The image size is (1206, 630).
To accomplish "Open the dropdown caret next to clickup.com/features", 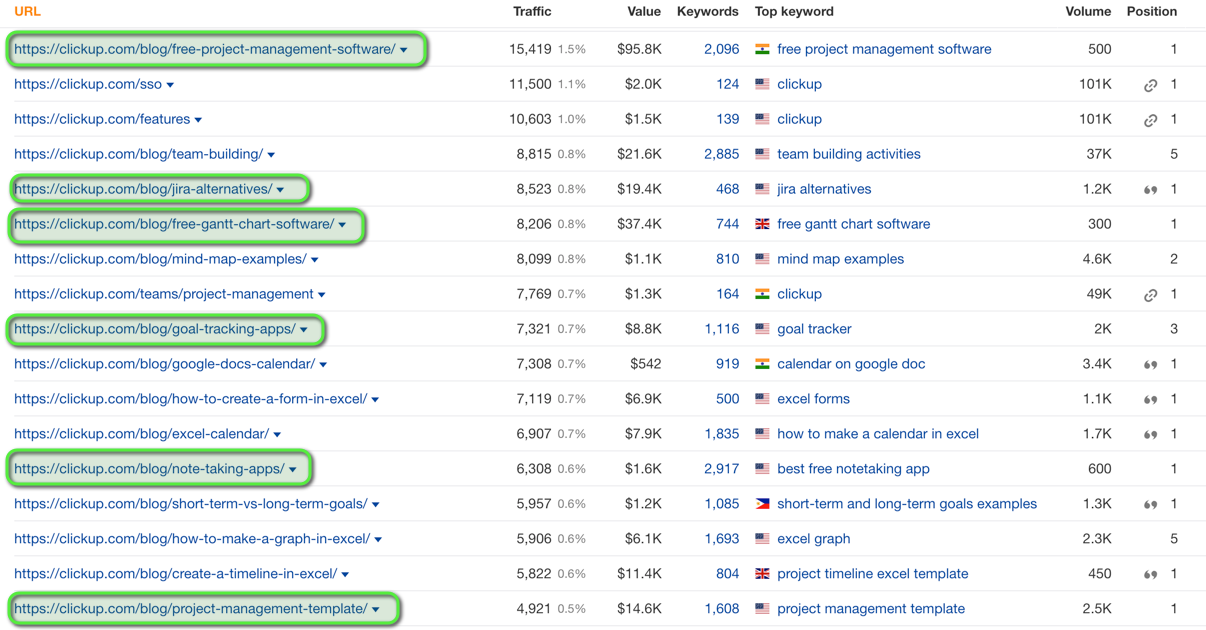I will pyautogui.click(x=198, y=120).
